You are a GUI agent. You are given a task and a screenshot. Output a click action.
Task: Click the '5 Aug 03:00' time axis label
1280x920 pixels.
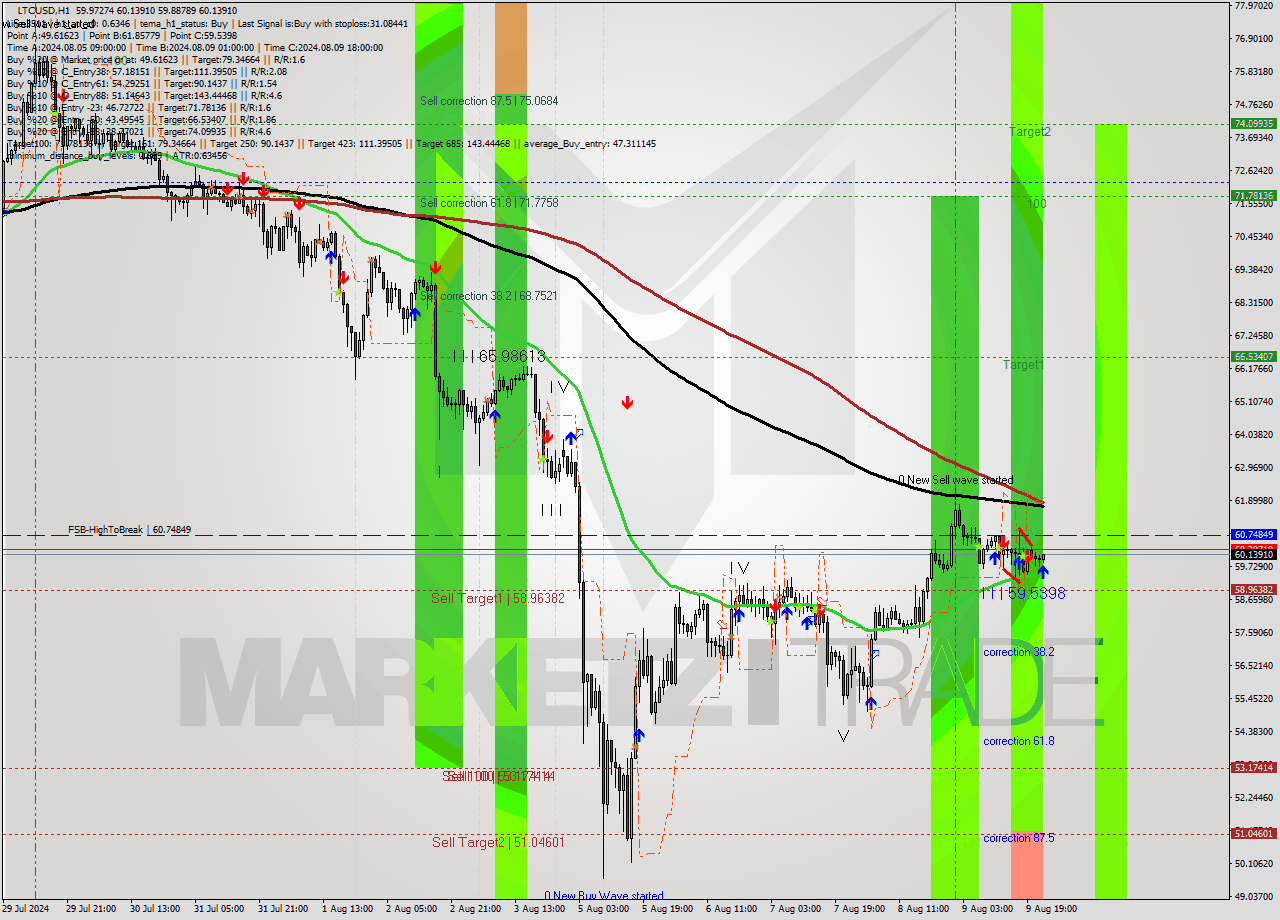(x=603, y=909)
